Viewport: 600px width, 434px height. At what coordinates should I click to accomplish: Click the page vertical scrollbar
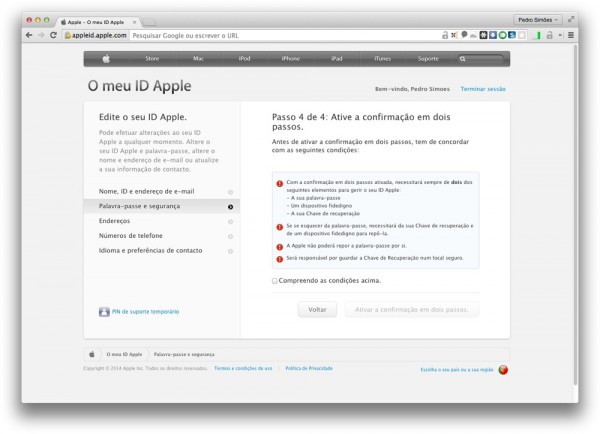575,214
